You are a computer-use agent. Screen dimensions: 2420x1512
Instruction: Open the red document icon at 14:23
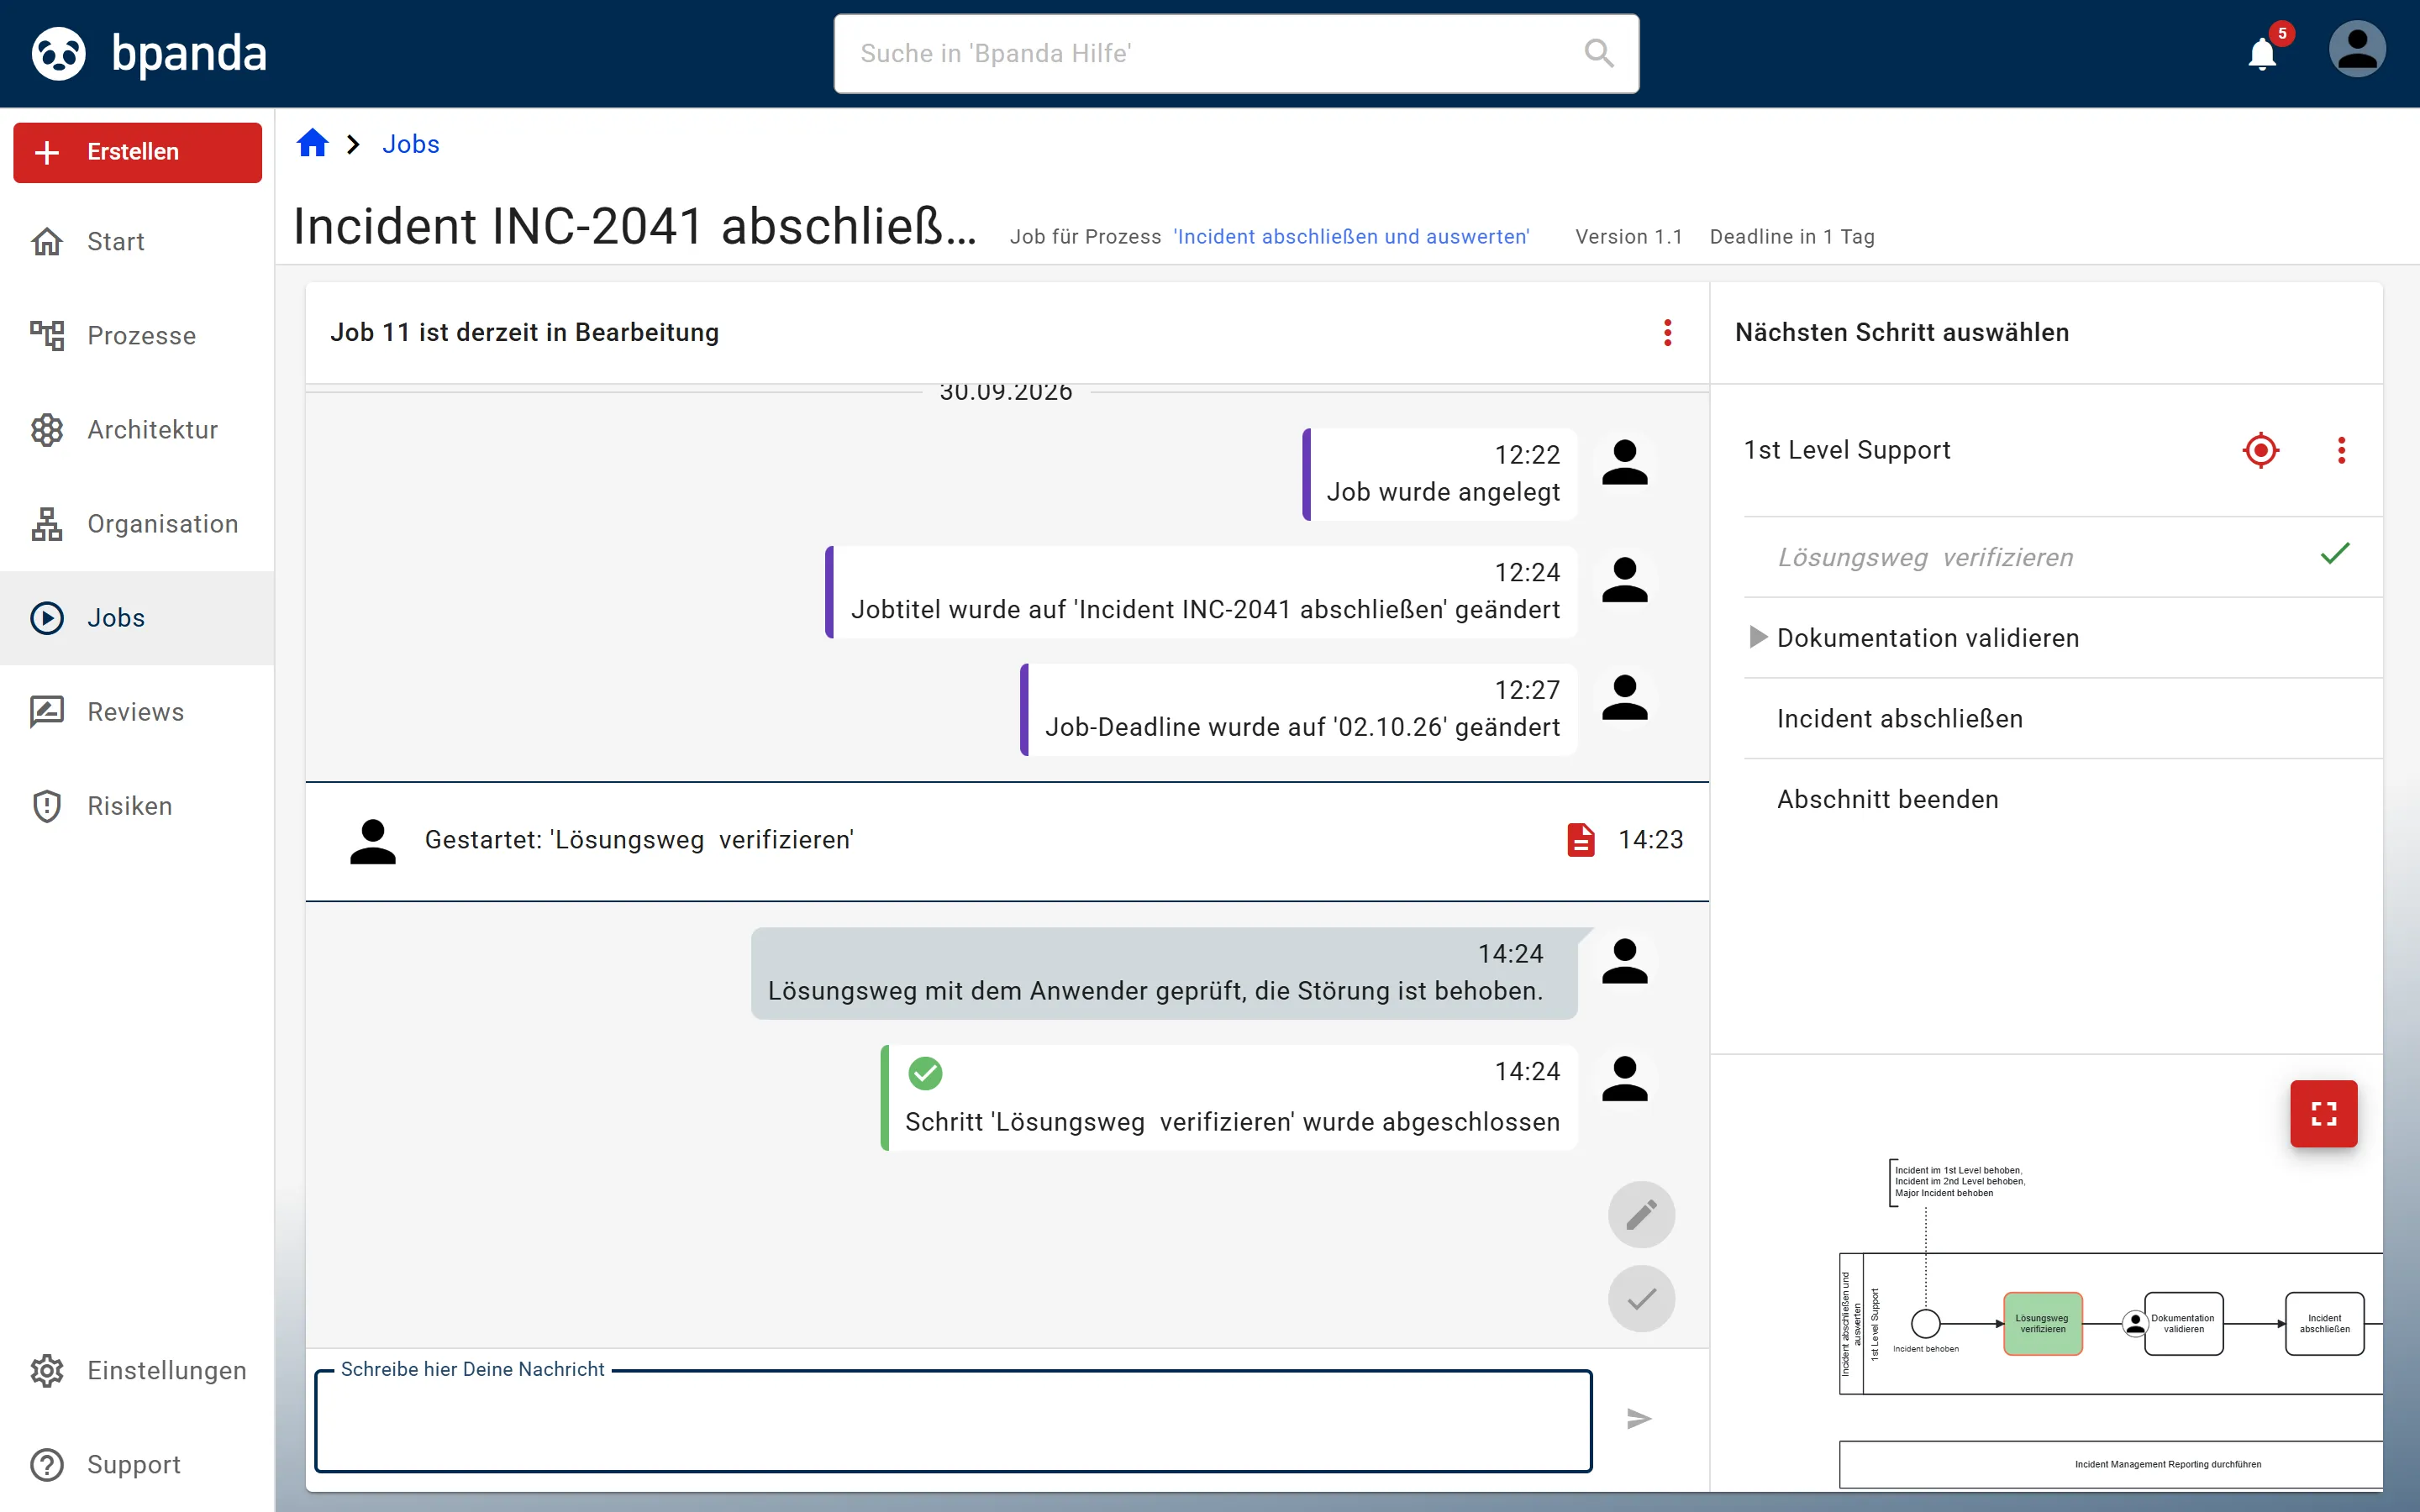click(x=1580, y=840)
